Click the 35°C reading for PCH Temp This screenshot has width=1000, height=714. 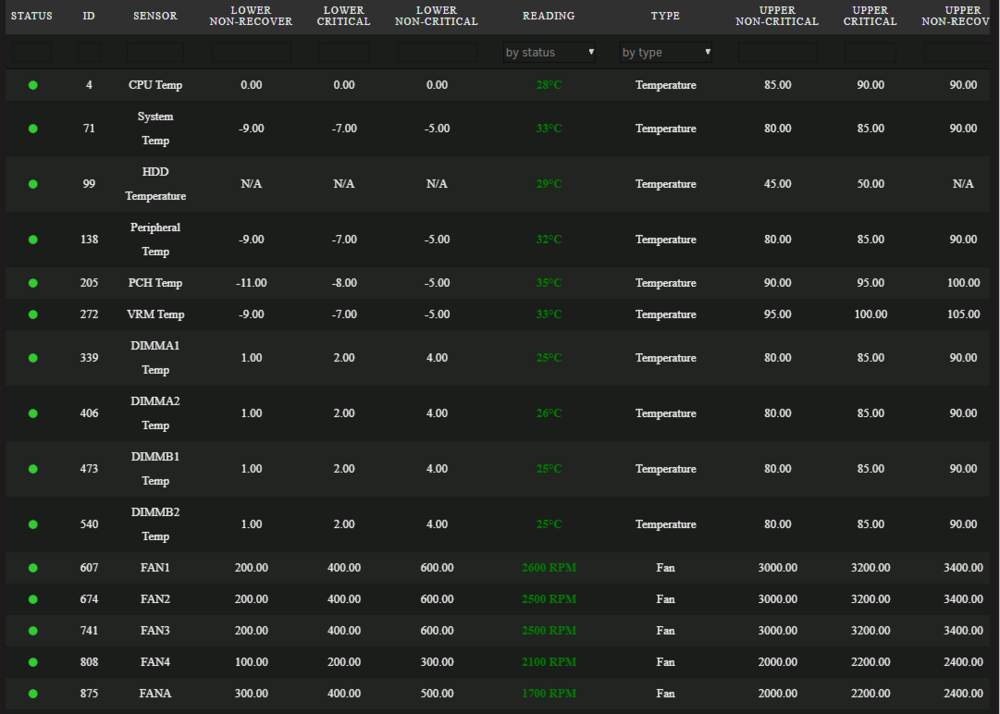[548, 282]
